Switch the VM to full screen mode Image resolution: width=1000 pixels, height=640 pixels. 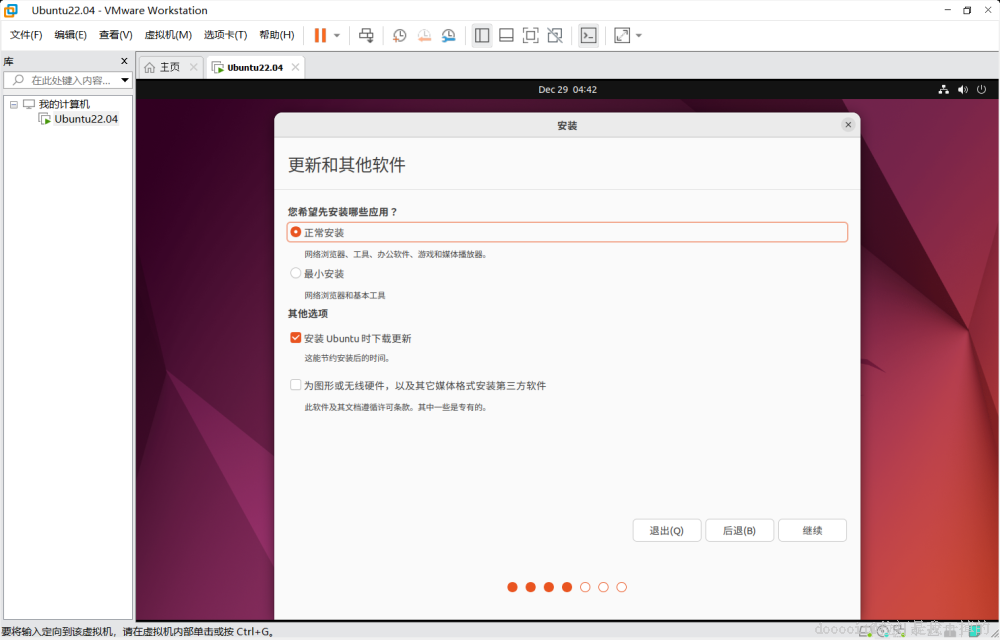pos(531,35)
